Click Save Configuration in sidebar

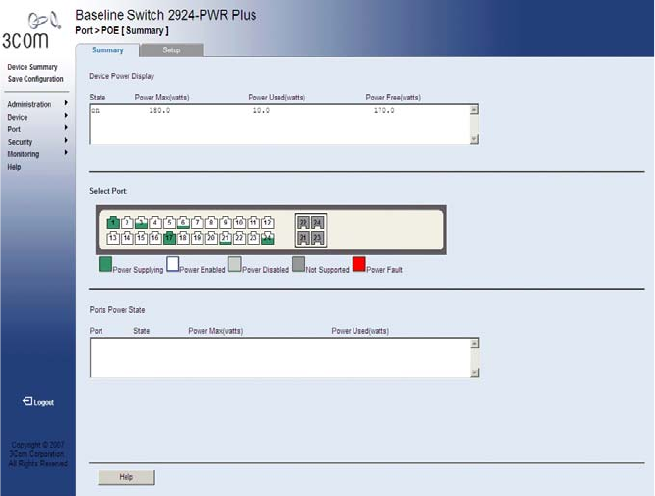[36, 79]
